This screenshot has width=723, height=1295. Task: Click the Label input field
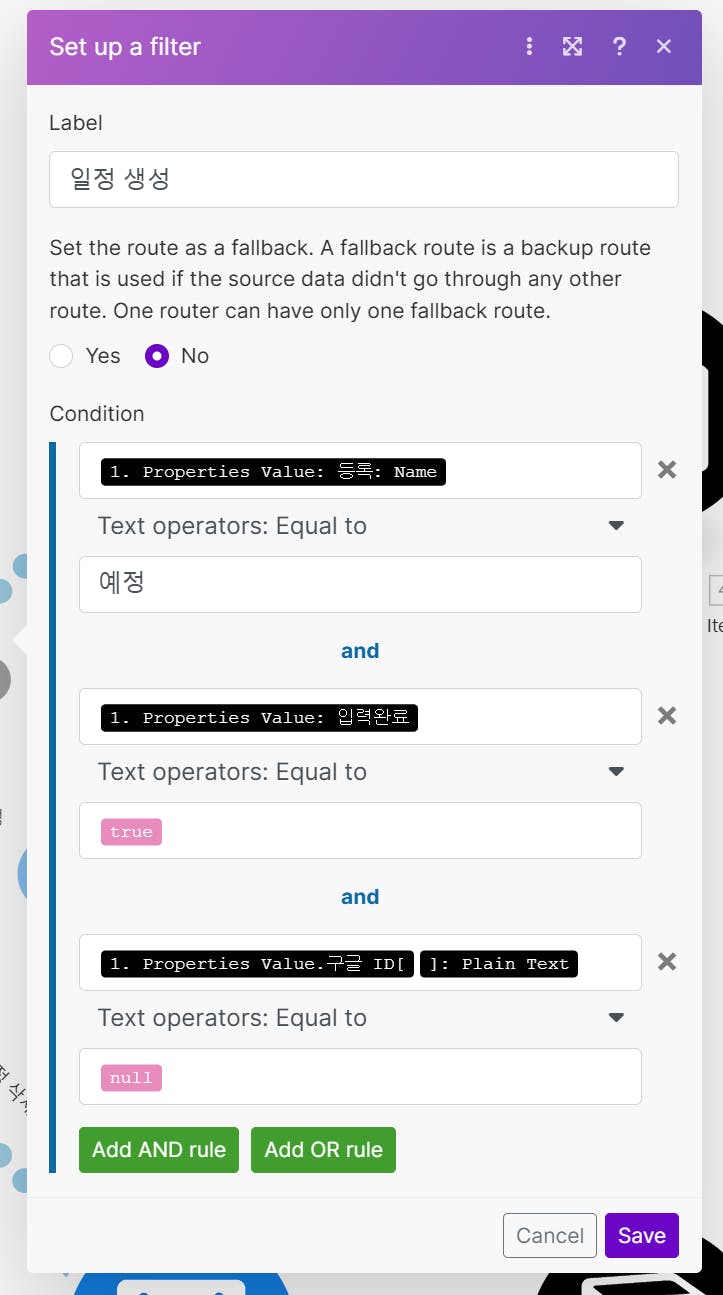[363, 180]
